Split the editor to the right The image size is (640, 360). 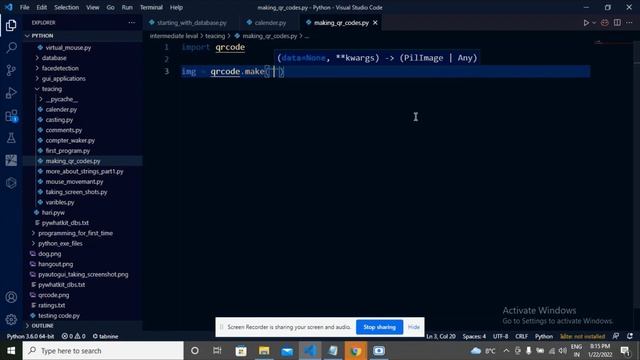[617, 23]
